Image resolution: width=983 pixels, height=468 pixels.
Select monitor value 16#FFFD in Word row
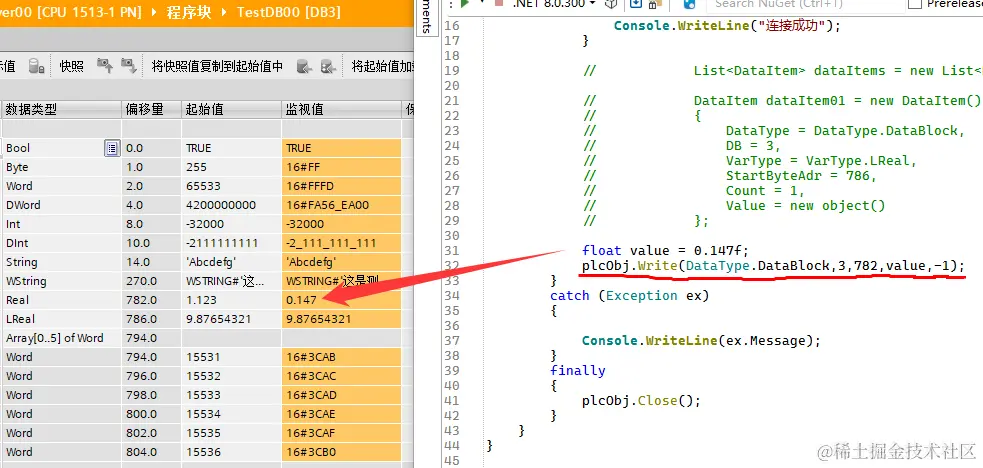coord(341,186)
